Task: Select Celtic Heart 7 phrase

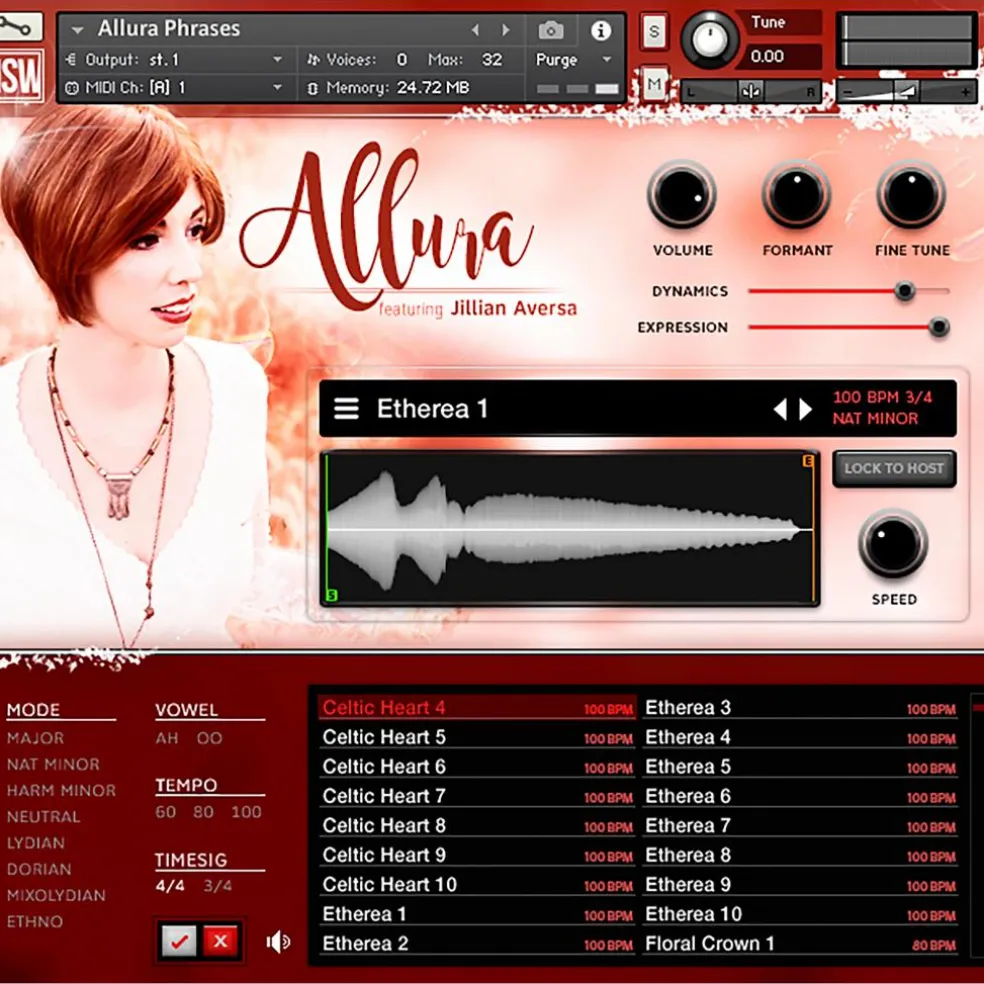Action: tap(477, 796)
